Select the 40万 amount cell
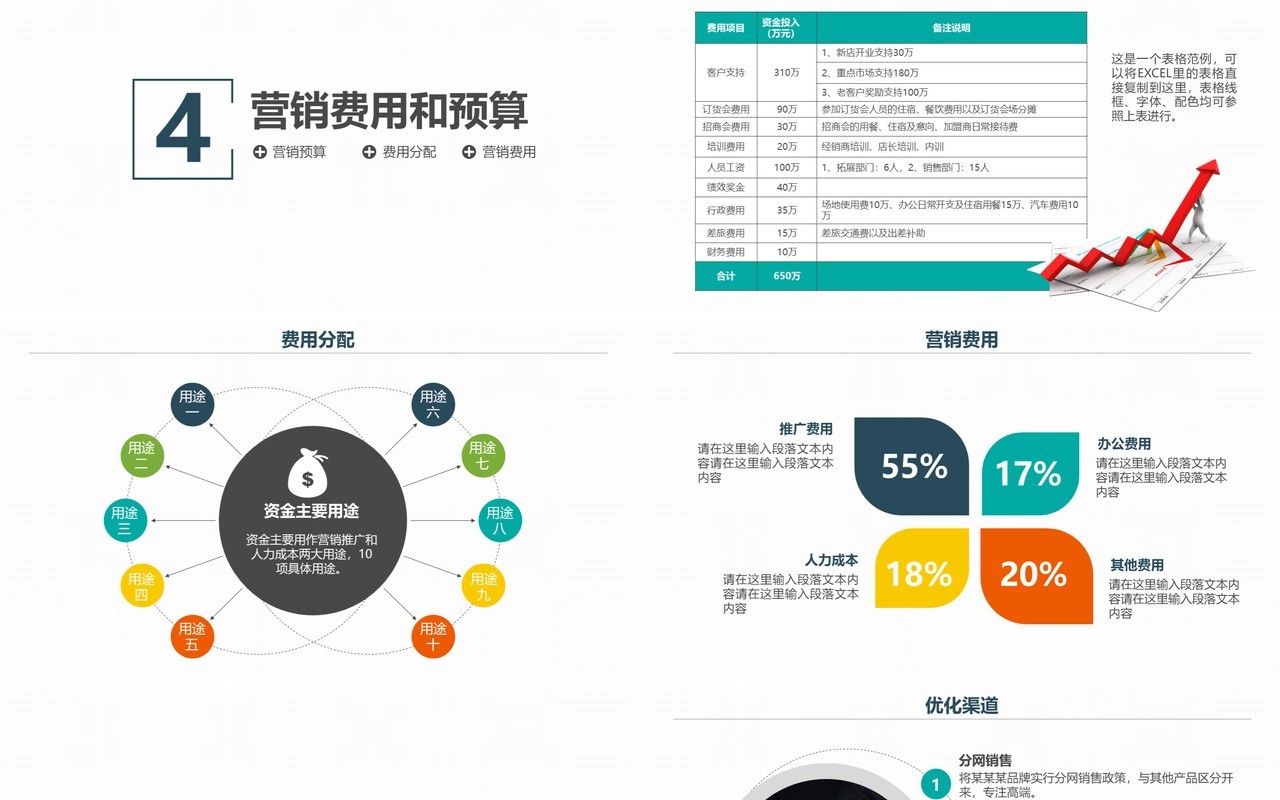The image size is (1280, 800). point(786,187)
